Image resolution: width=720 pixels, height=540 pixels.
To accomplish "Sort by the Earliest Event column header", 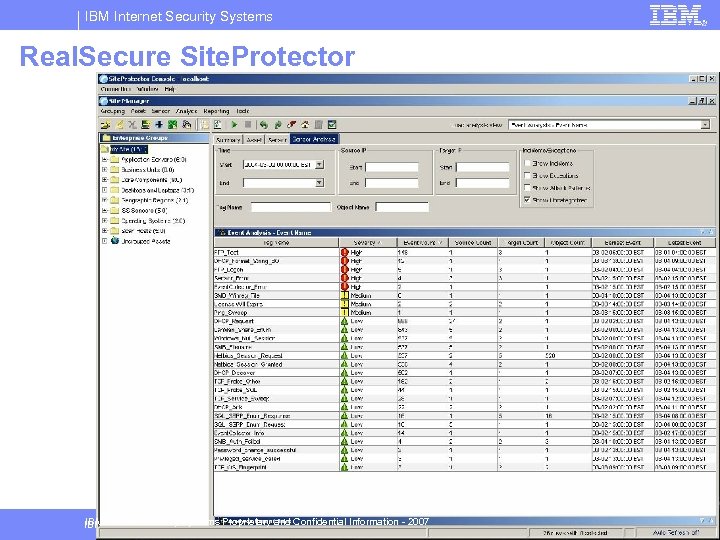I will click(x=622, y=242).
